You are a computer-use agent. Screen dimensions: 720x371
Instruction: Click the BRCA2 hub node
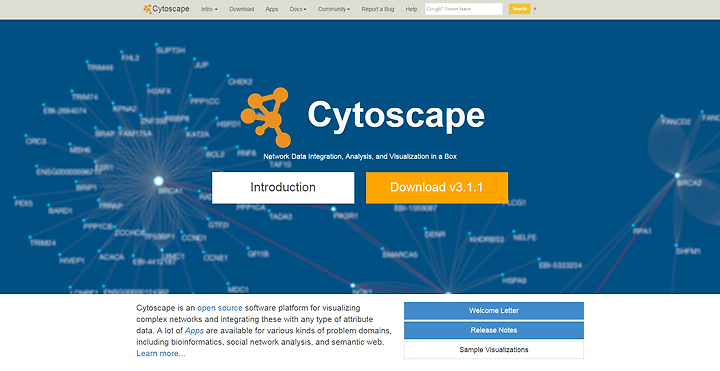tap(677, 175)
